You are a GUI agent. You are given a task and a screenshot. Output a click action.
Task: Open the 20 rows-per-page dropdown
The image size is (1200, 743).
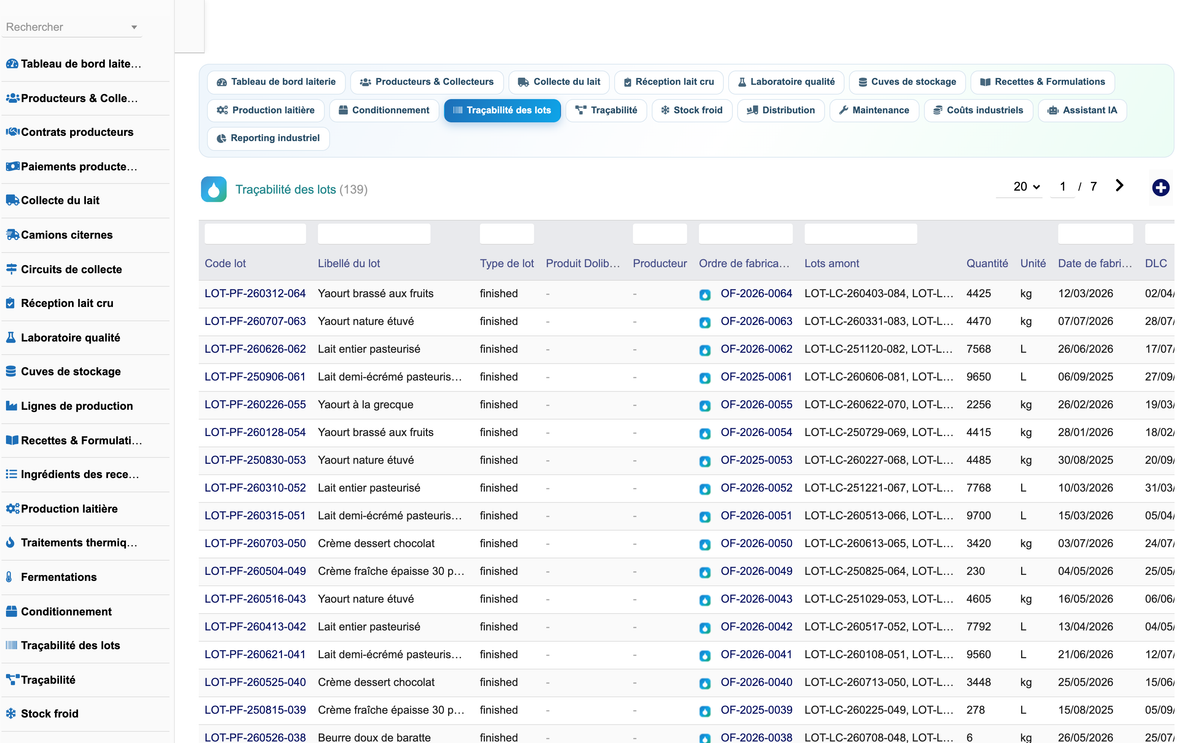pyautogui.click(x=1020, y=187)
